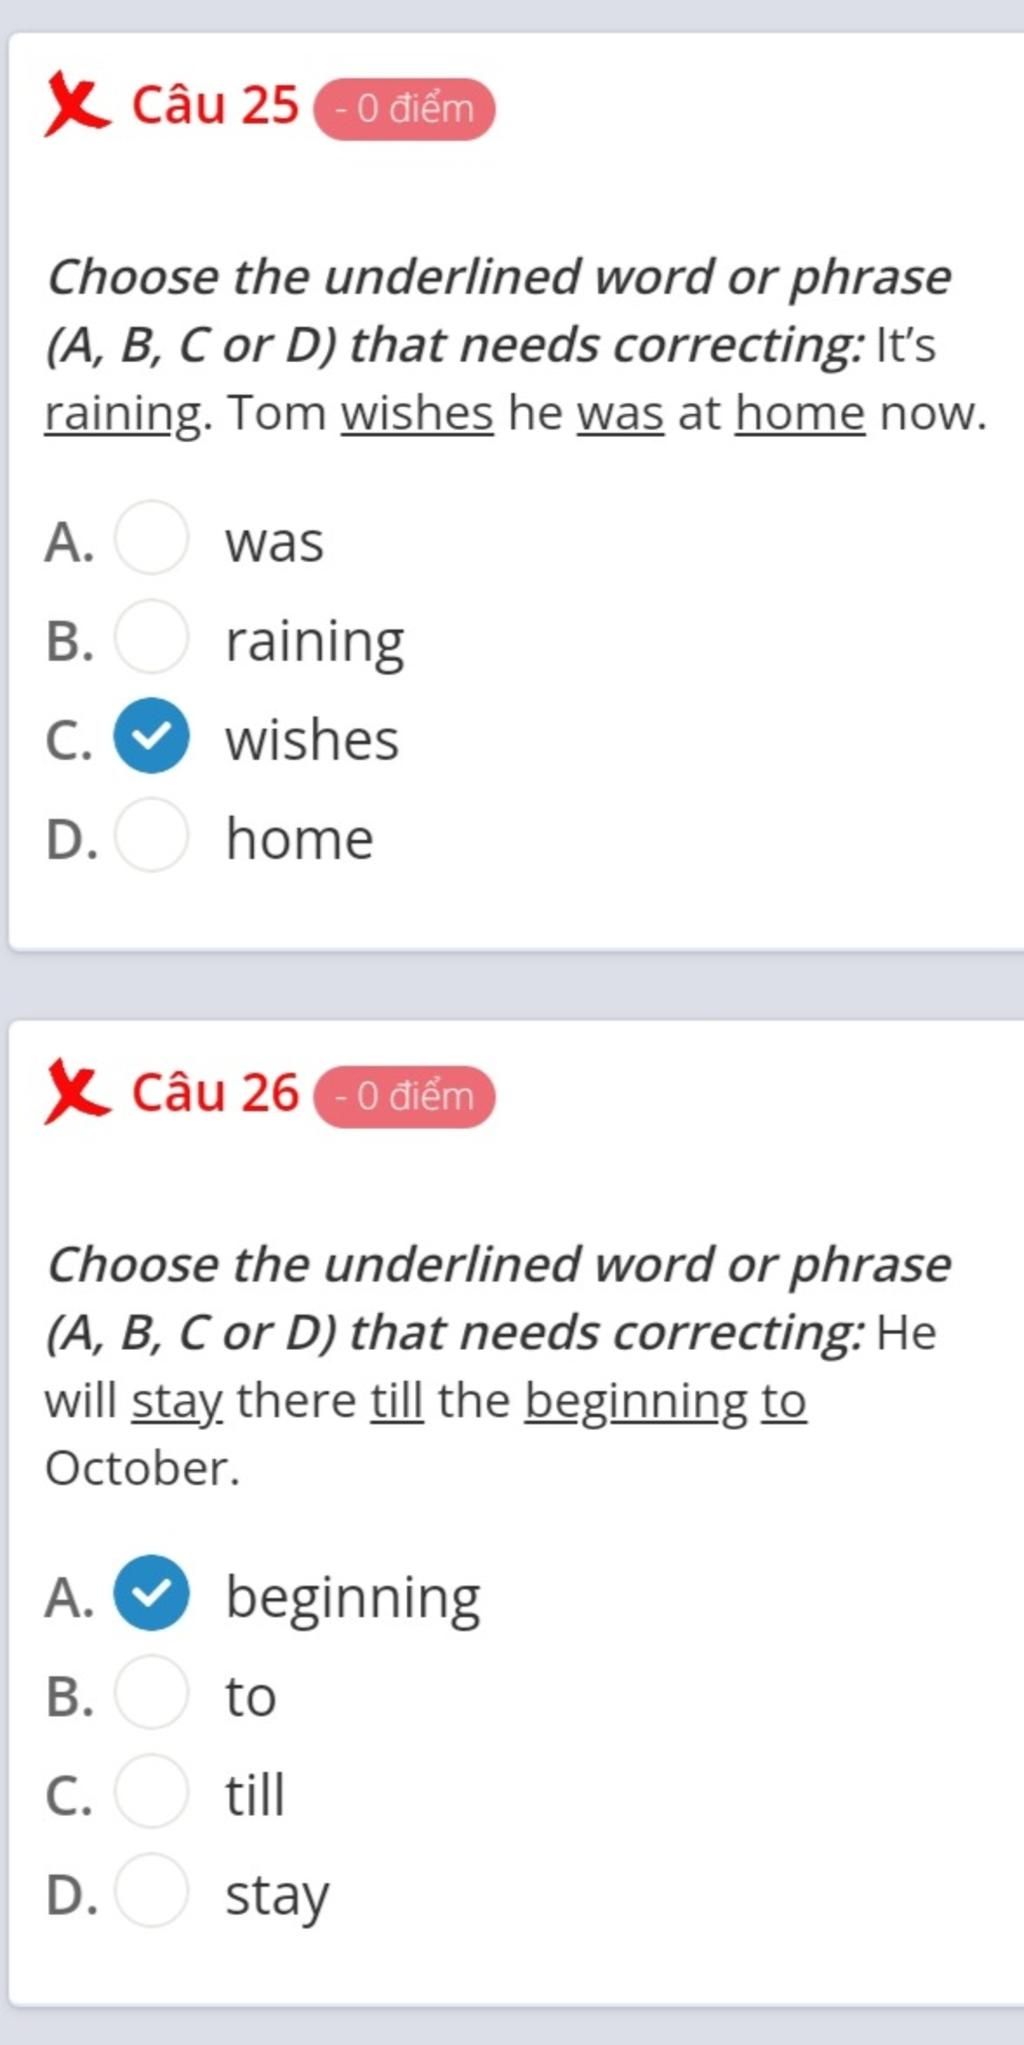Image resolution: width=1024 pixels, height=2045 pixels.
Task: Click the answer text 'stay' for option D
Action: [x=277, y=1895]
